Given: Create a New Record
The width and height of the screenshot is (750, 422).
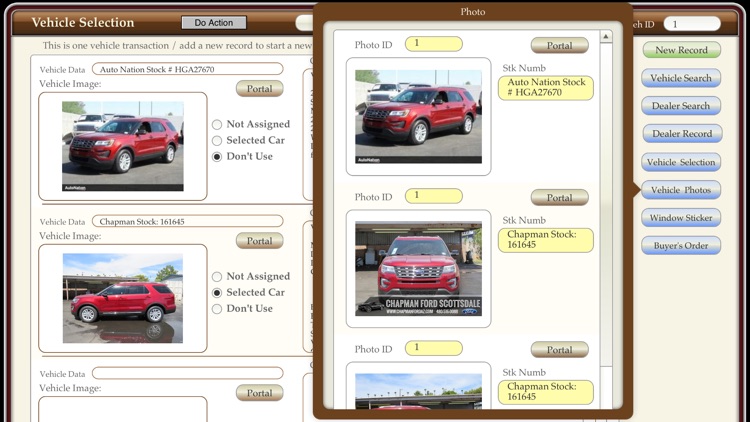Looking at the screenshot, I should click(681, 50).
